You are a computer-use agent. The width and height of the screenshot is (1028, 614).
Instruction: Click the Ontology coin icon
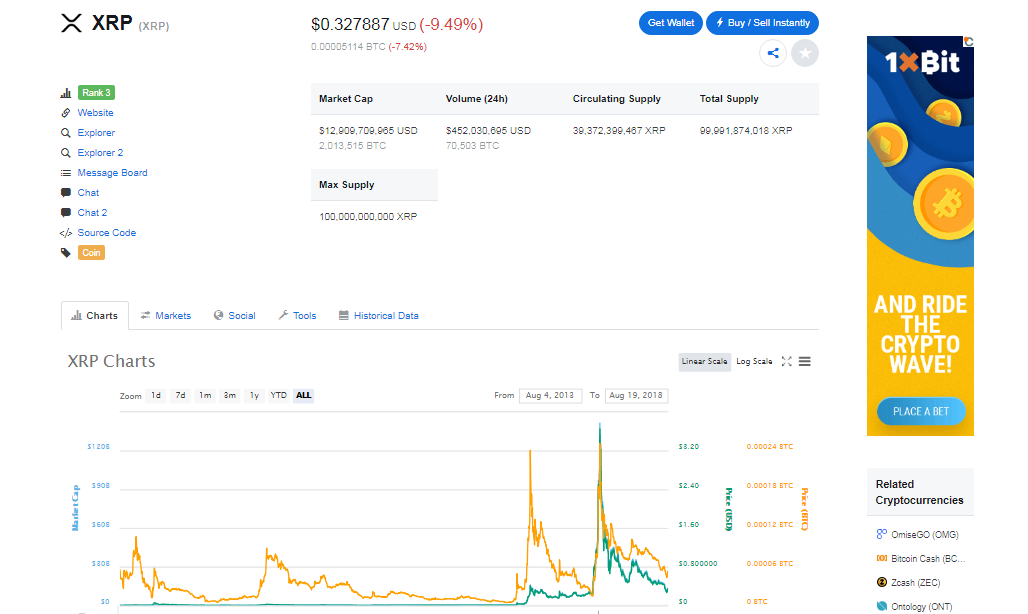click(882, 606)
